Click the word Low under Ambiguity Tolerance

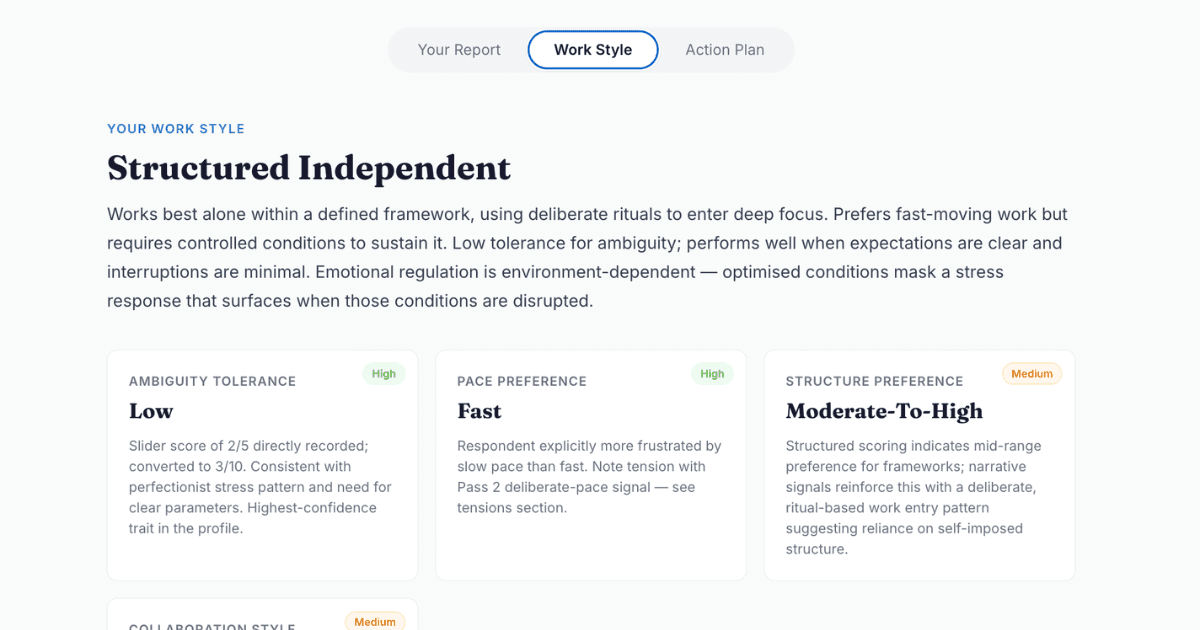150,411
